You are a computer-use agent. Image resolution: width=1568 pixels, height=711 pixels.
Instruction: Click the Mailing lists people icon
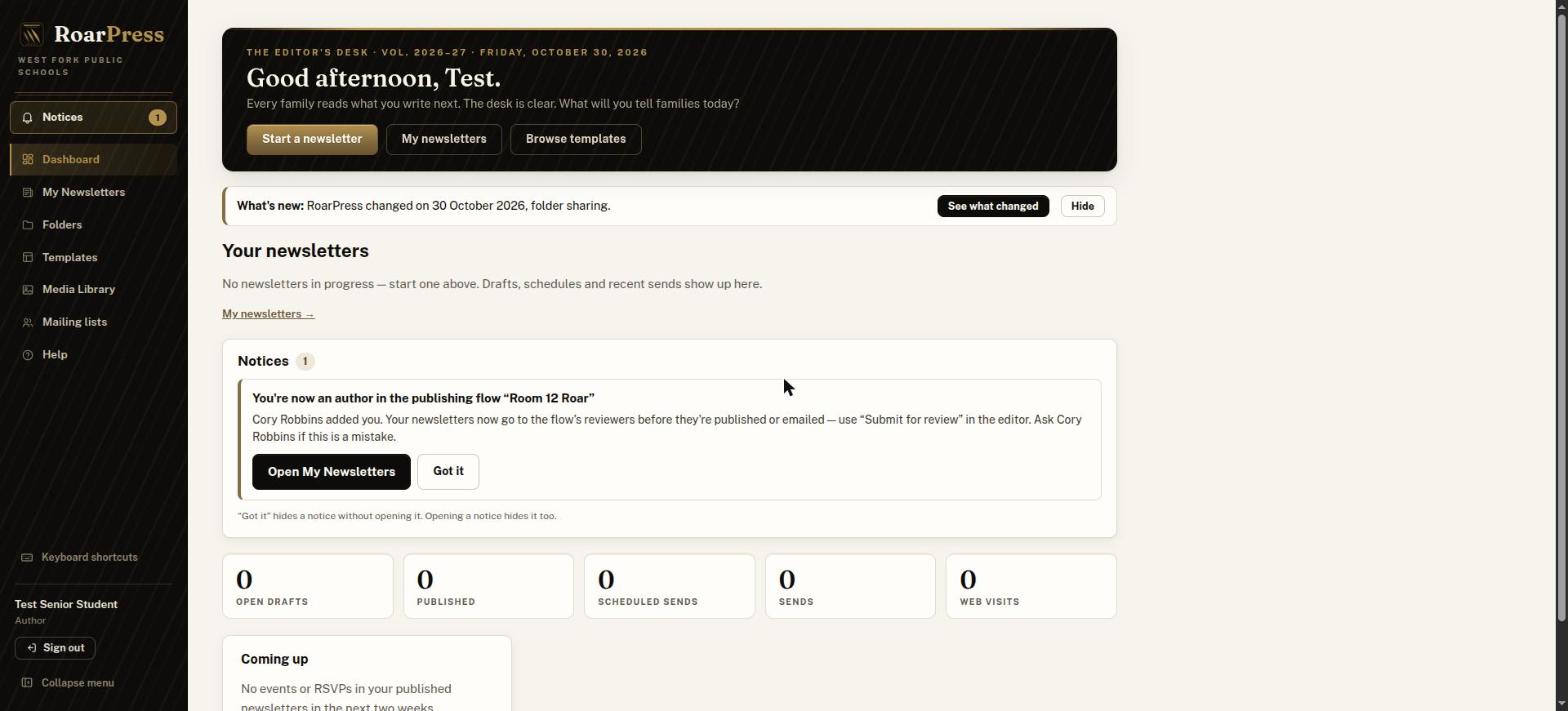[28, 323]
